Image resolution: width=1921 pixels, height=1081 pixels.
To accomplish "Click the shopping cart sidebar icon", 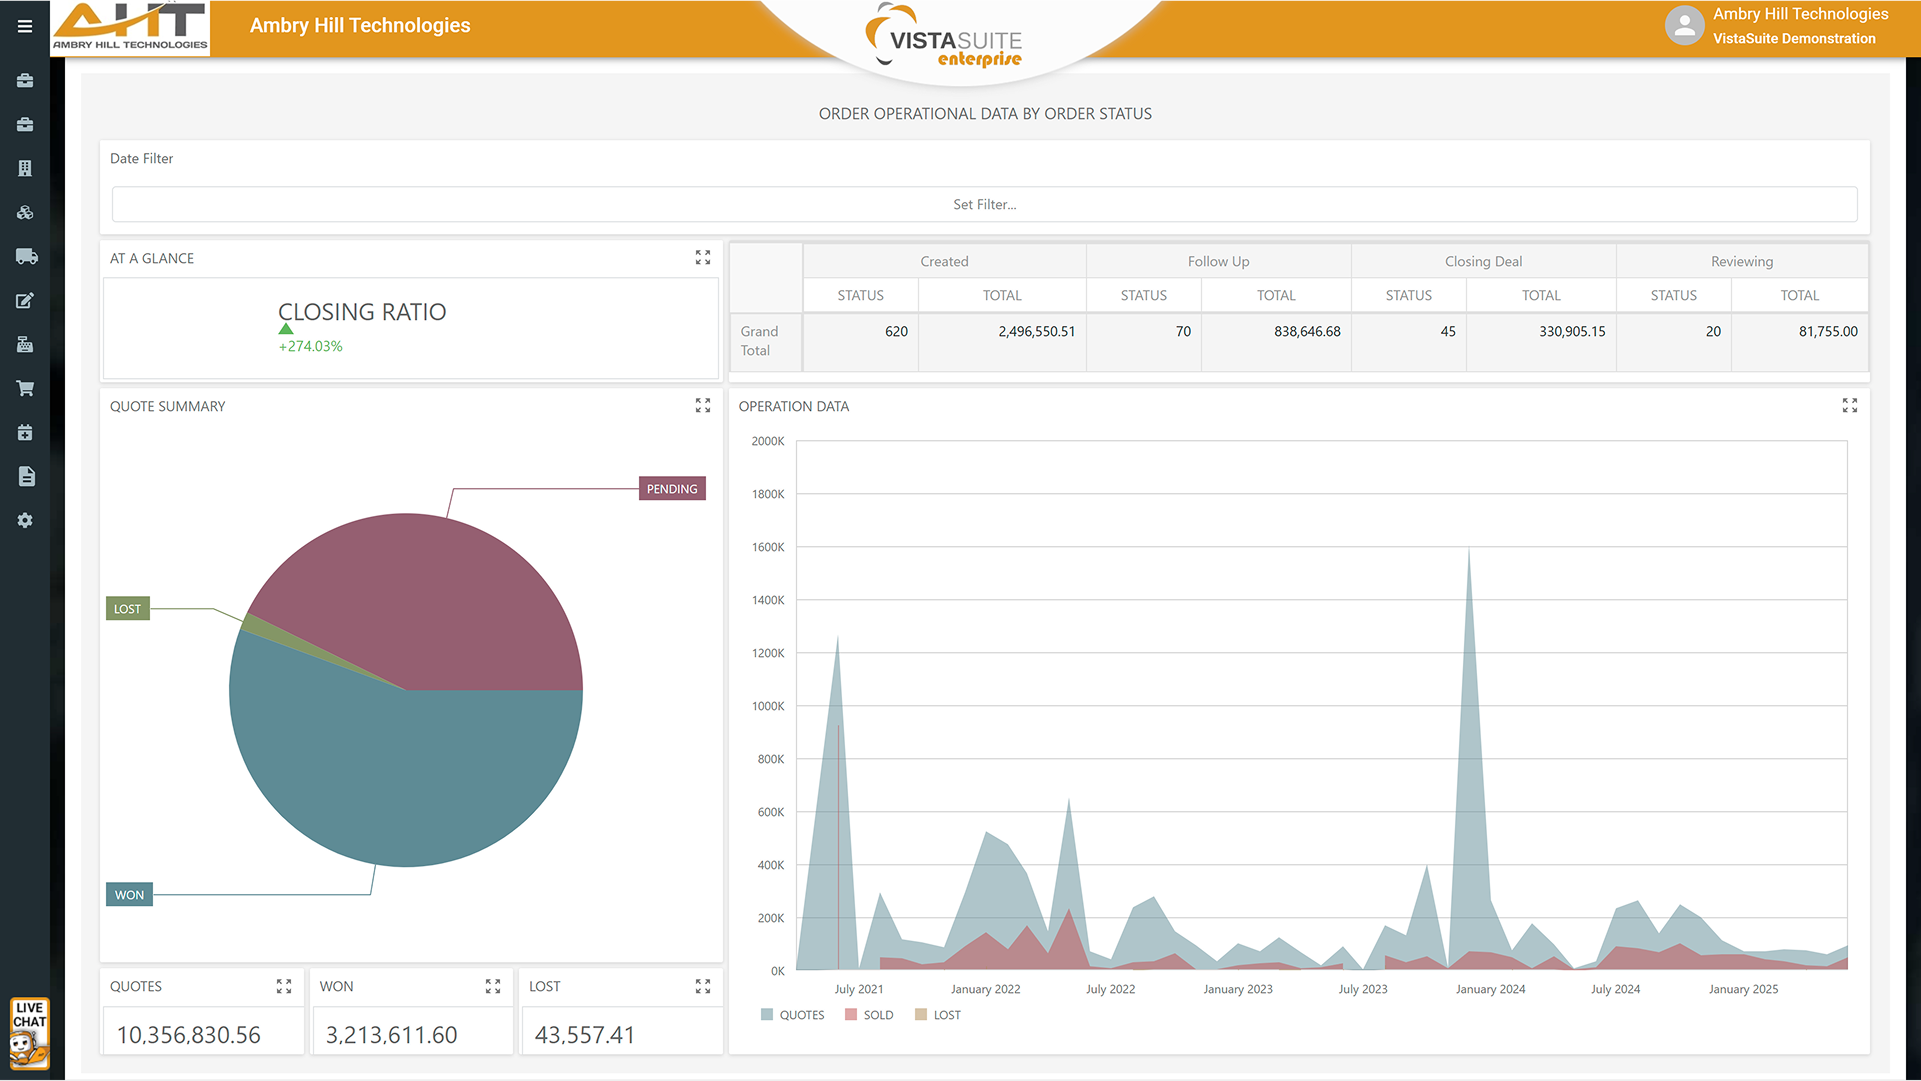I will point(25,389).
